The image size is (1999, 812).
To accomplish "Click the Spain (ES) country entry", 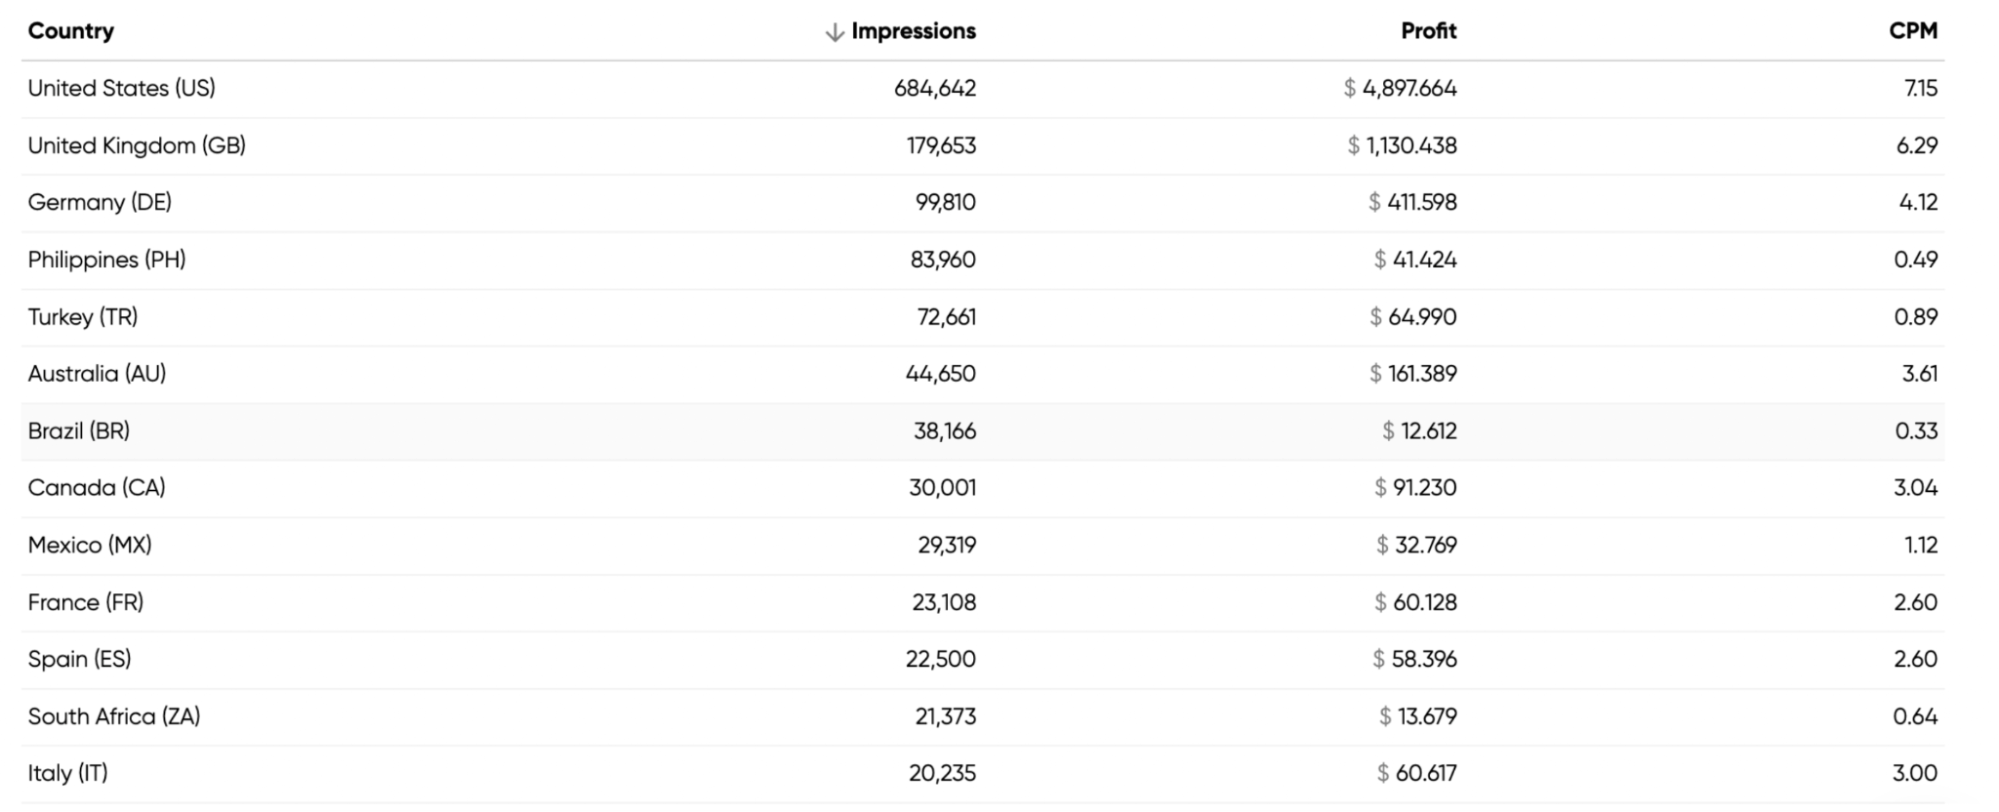I will click(80, 659).
